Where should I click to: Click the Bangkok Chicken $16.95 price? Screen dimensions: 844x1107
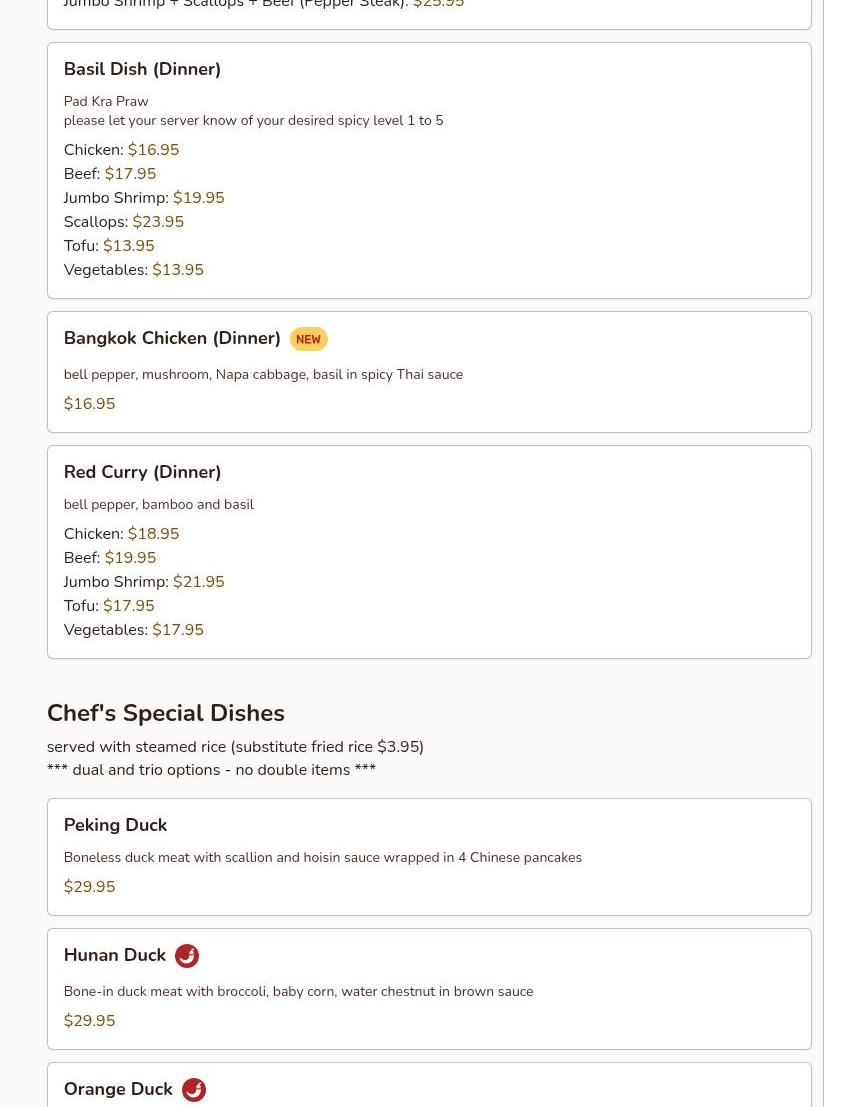(89, 404)
